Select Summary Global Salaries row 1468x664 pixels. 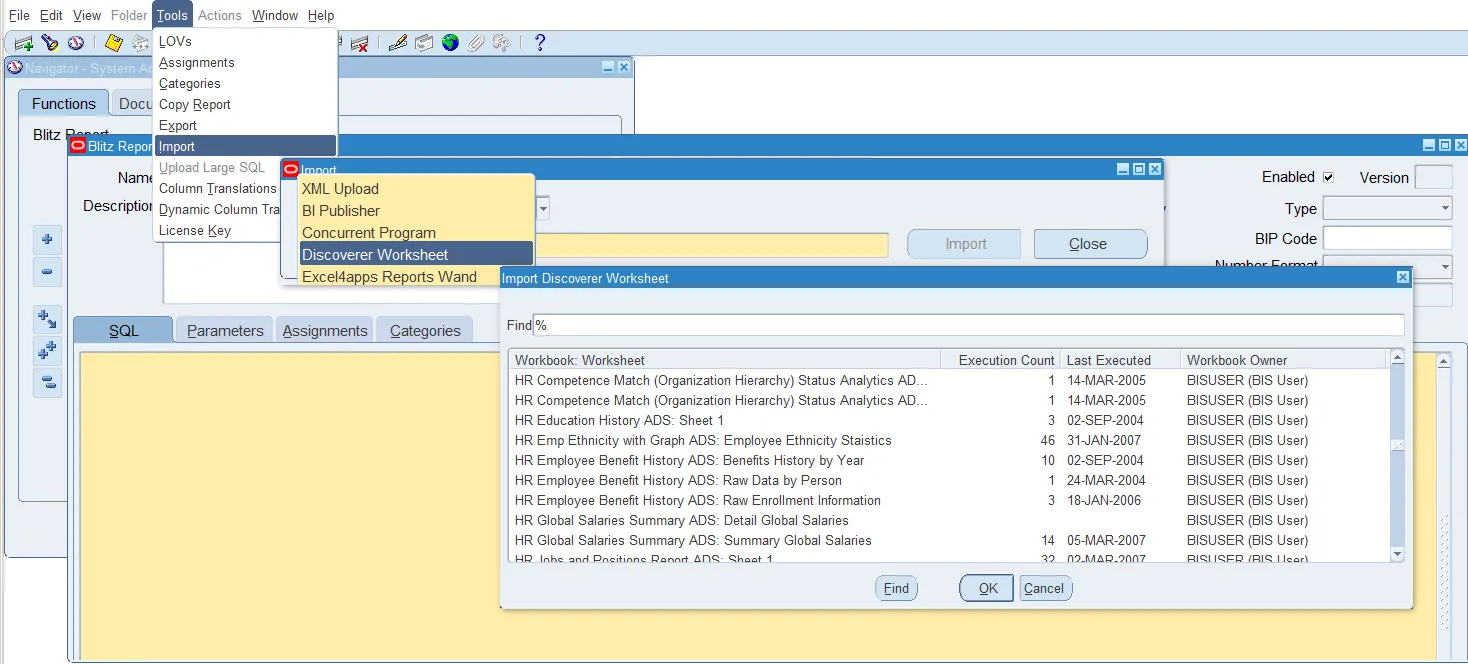(x=948, y=540)
